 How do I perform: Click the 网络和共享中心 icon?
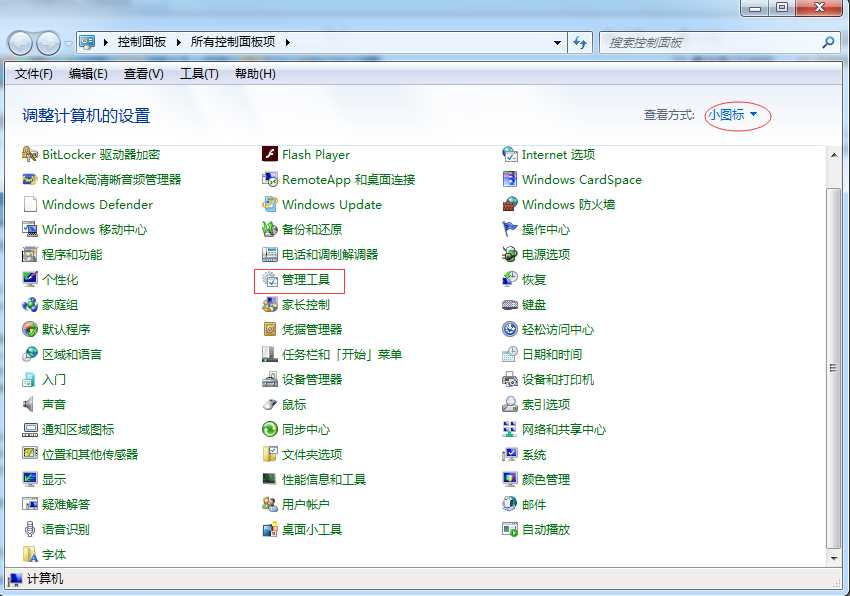tap(510, 429)
